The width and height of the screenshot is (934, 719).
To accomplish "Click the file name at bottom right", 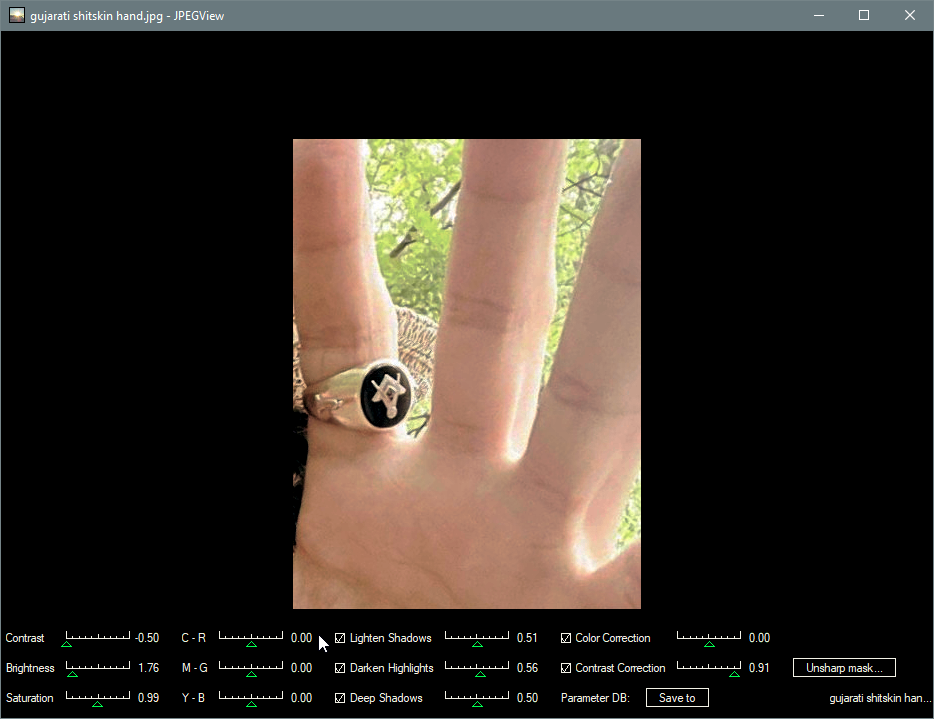I will point(880,698).
